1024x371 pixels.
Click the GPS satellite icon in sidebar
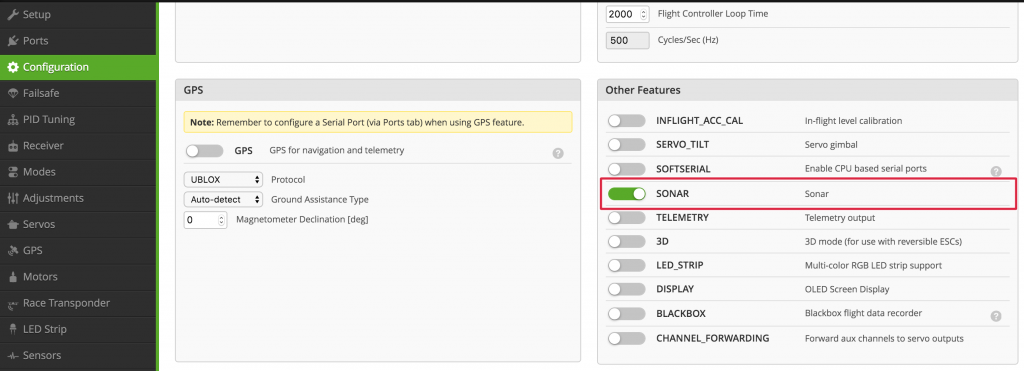(x=12, y=250)
